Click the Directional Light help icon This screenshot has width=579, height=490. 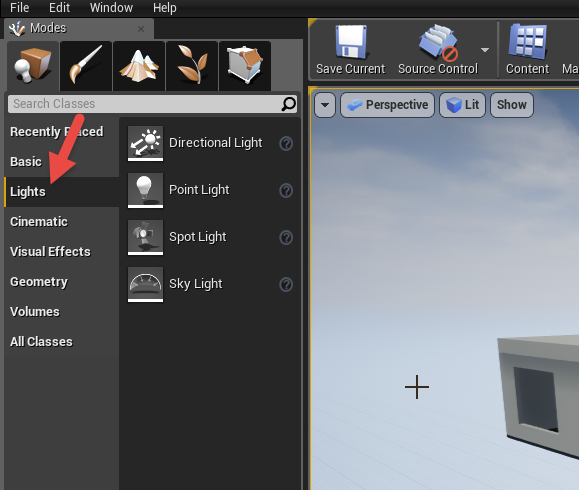pyautogui.click(x=286, y=143)
